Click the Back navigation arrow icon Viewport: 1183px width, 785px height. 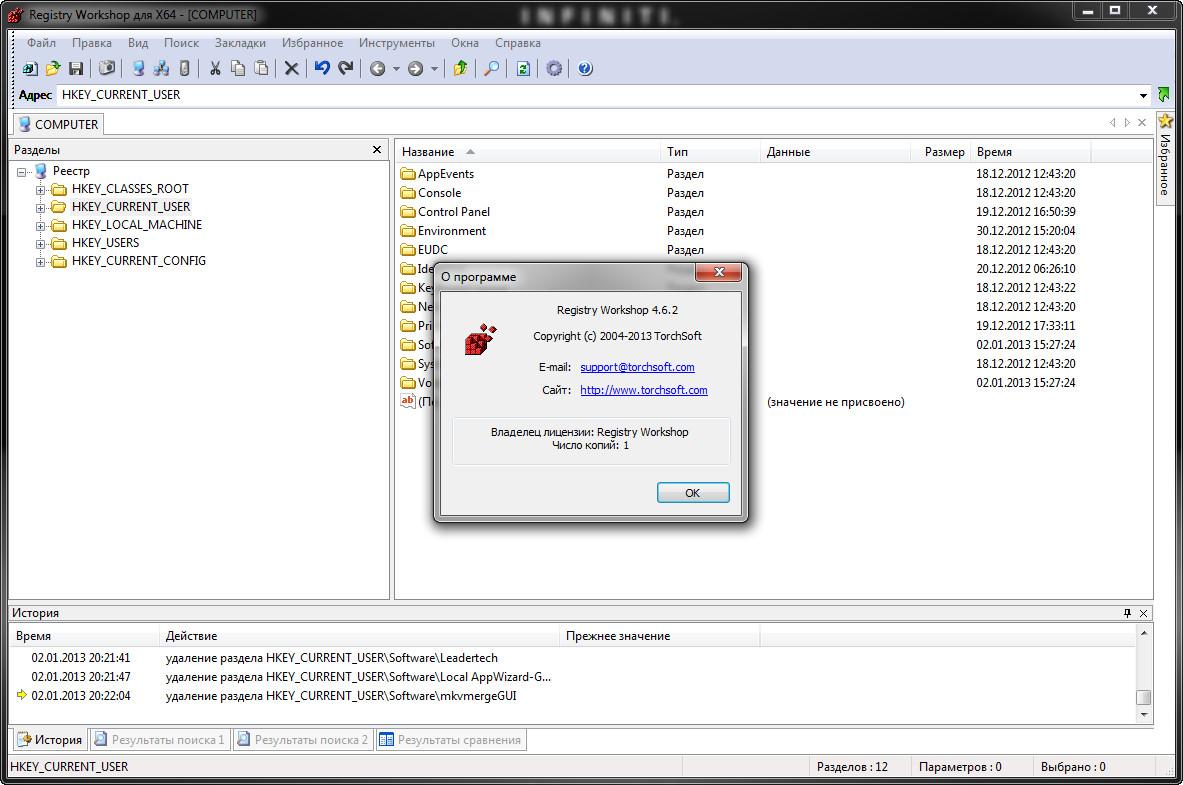pos(377,69)
